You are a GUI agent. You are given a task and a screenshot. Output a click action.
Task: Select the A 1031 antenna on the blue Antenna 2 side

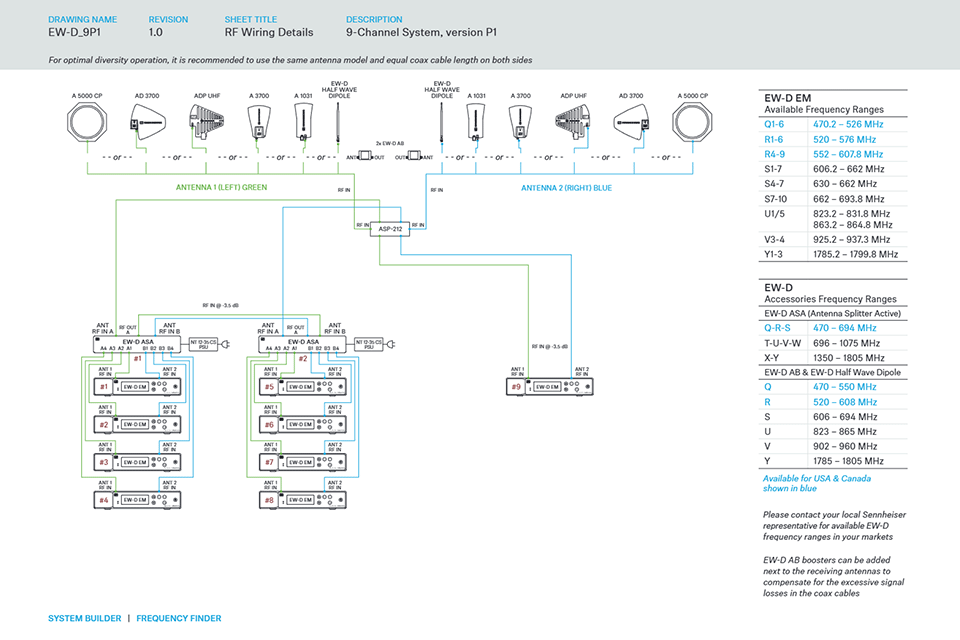(476, 121)
